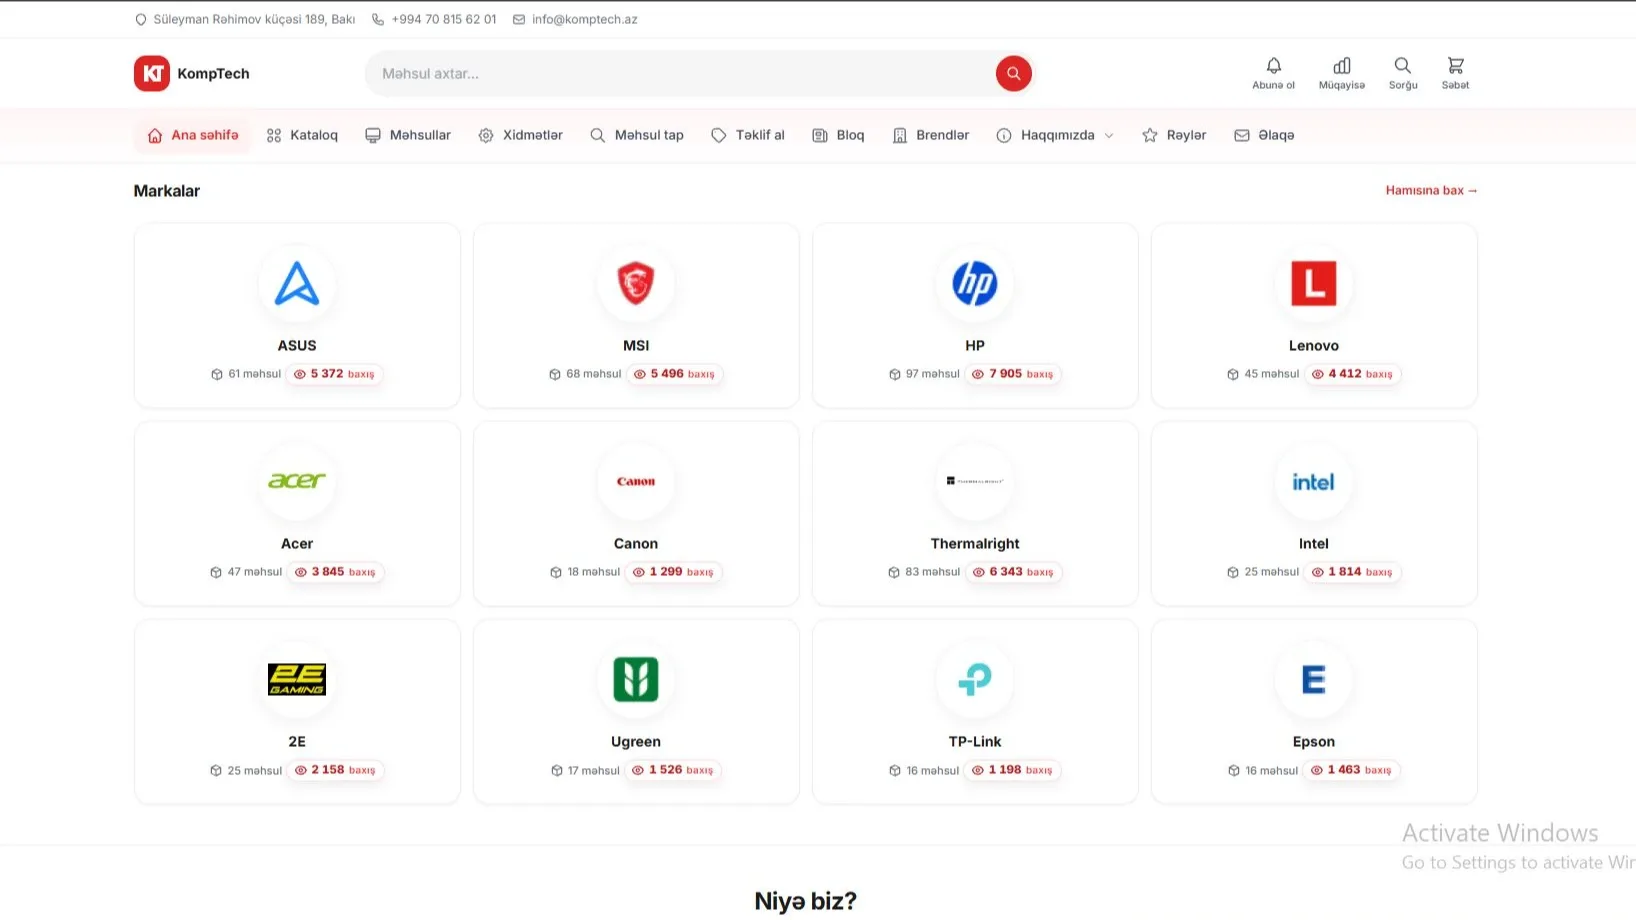Click the 1 814 baxış badge on Intel

1352,572
